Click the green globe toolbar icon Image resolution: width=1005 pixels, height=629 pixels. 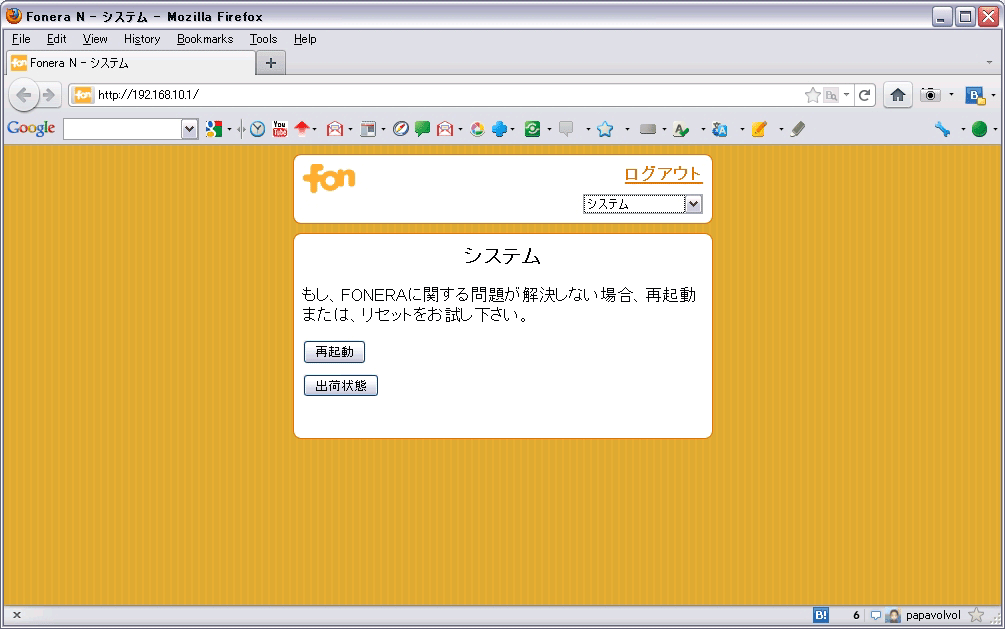[979, 129]
